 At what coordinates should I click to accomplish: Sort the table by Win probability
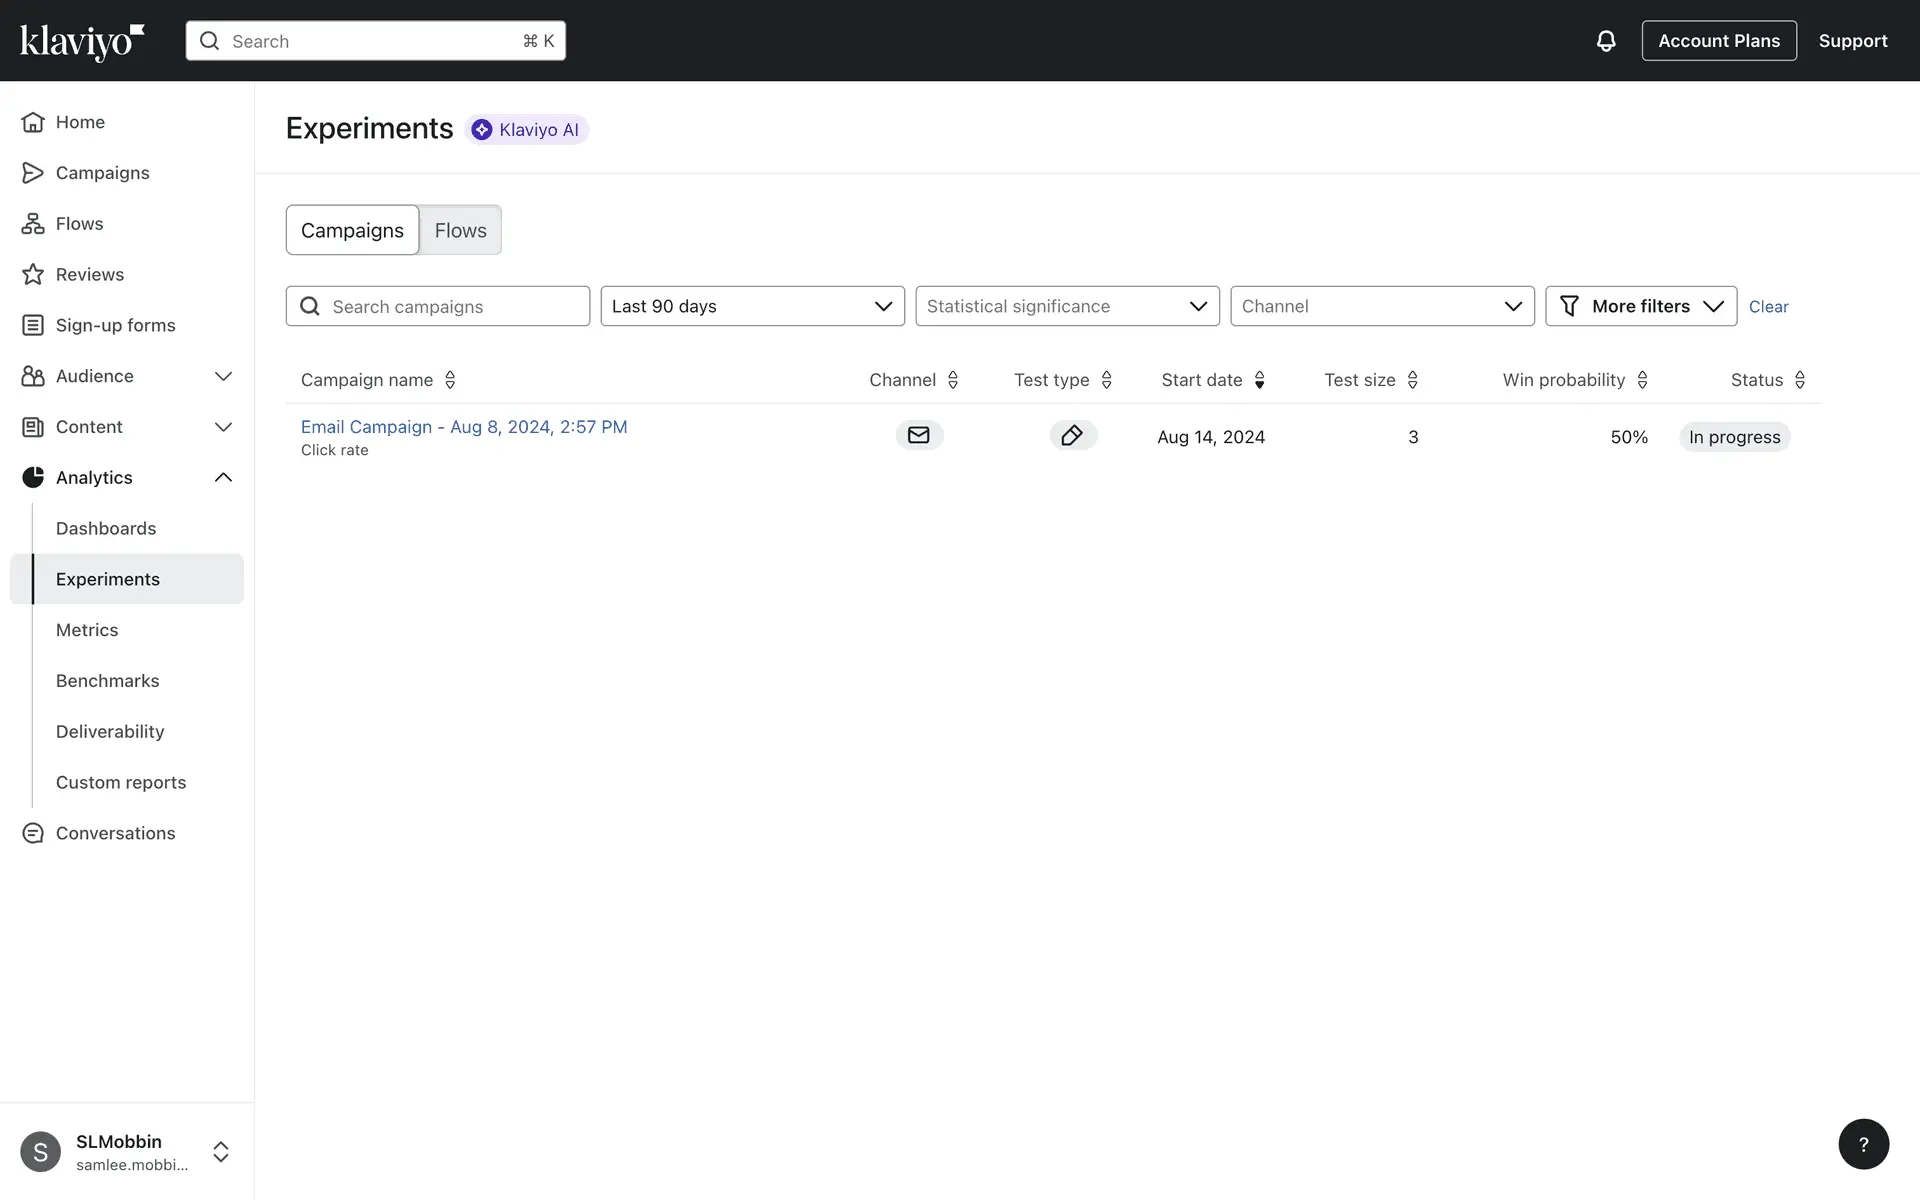[x=1574, y=380]
